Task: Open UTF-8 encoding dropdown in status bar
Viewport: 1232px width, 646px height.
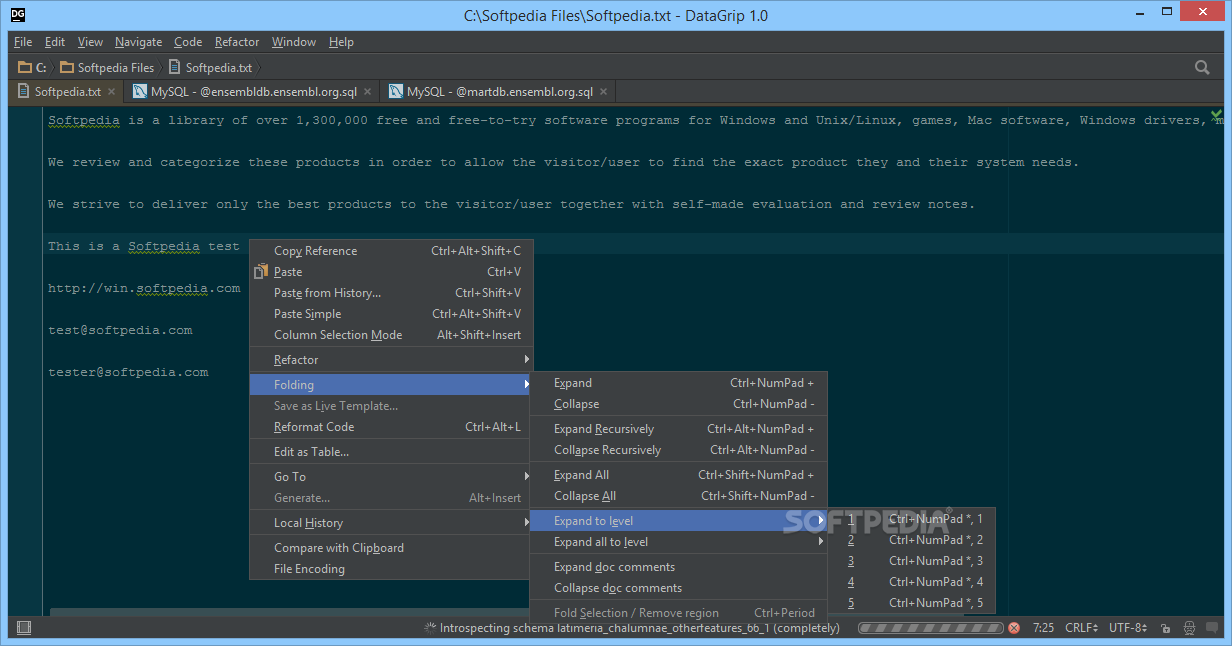Action: point(1129,628)
